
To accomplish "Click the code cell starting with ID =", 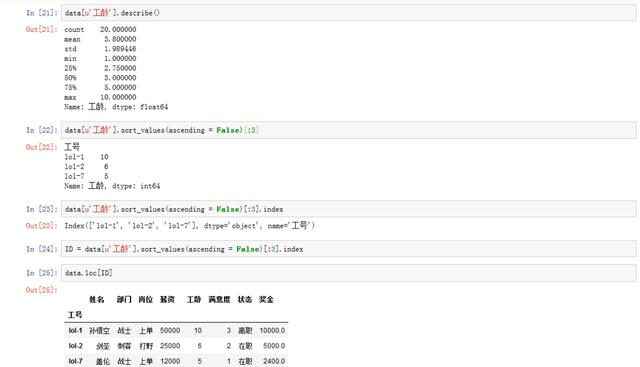I will pyautogui.click(x=348, y=249).
